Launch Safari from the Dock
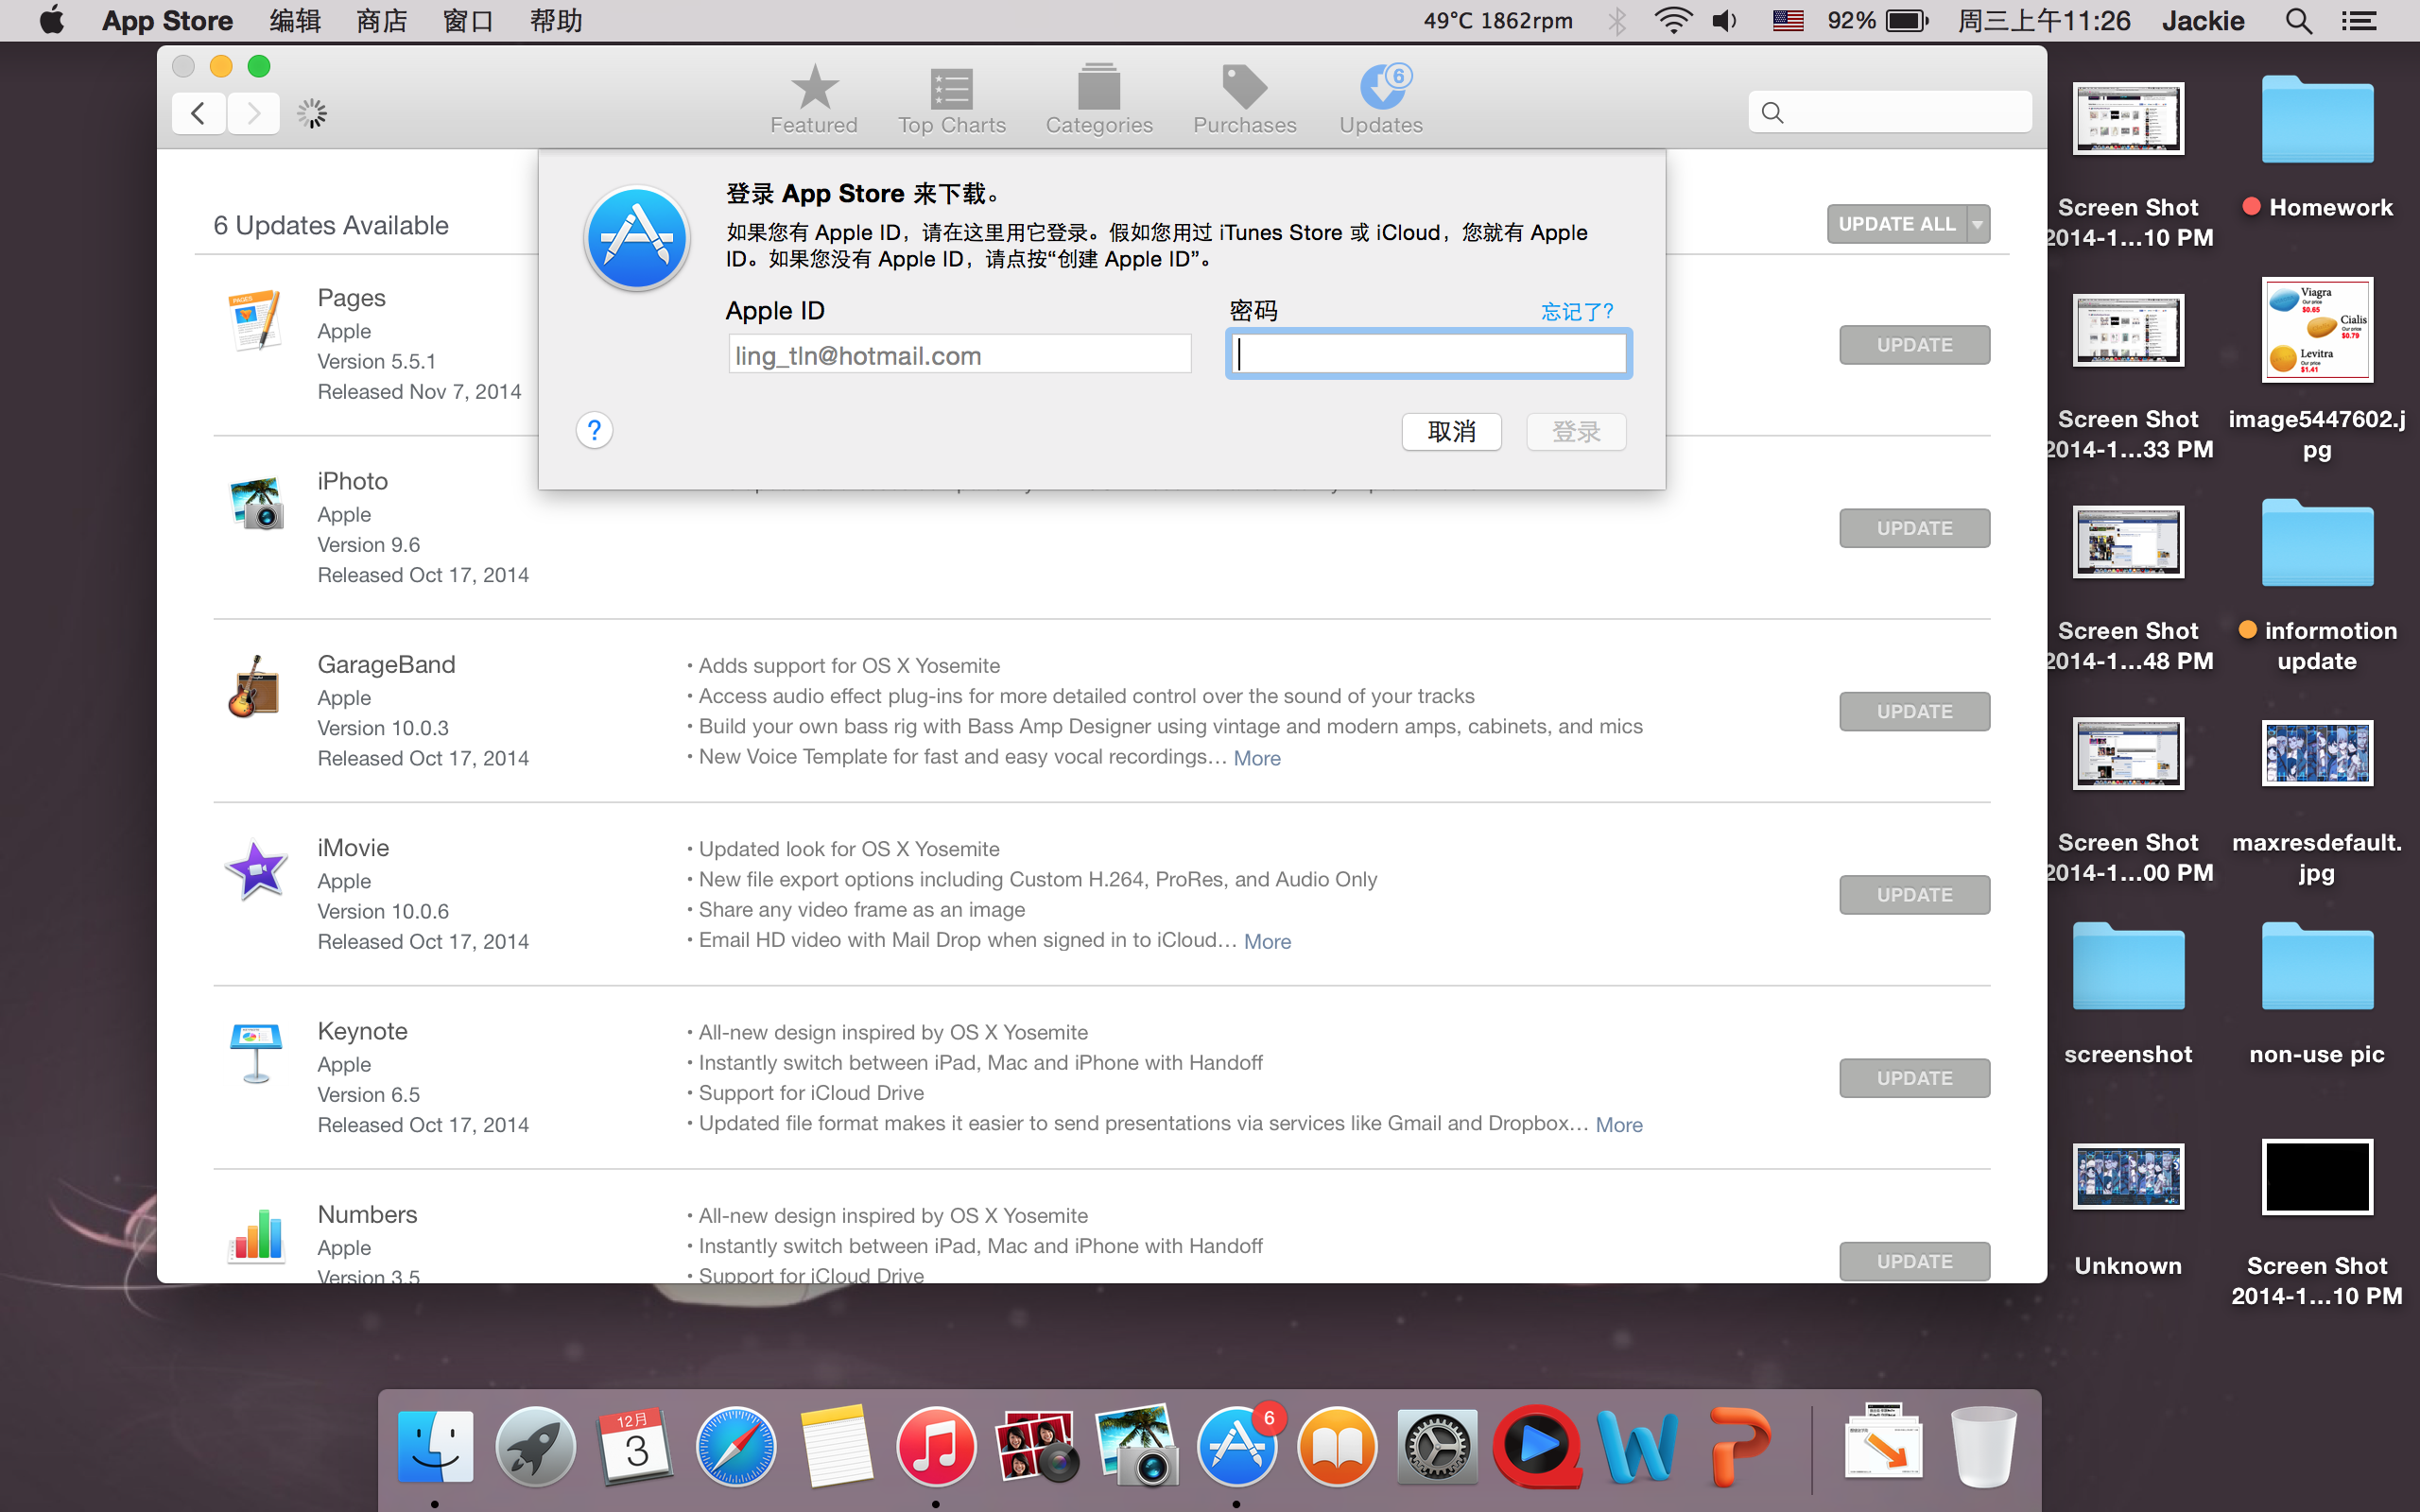This screenshot has width=2420, height=1512. 736,1446
